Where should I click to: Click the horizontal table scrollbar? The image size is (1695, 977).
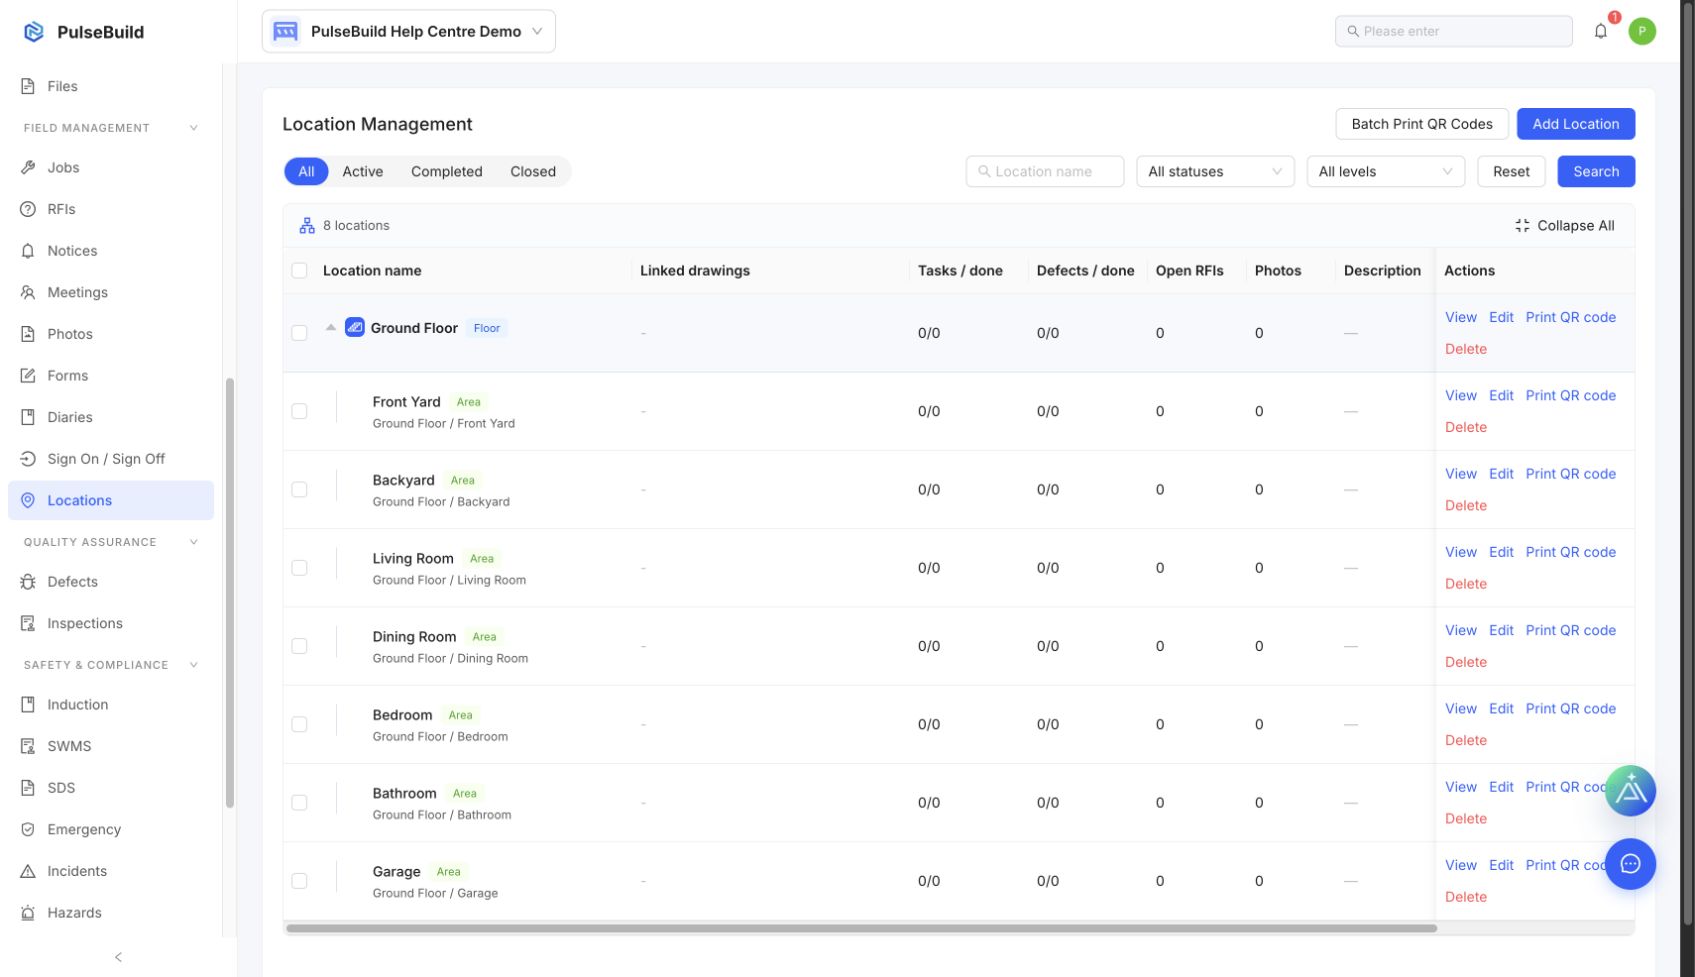[861, 928]
